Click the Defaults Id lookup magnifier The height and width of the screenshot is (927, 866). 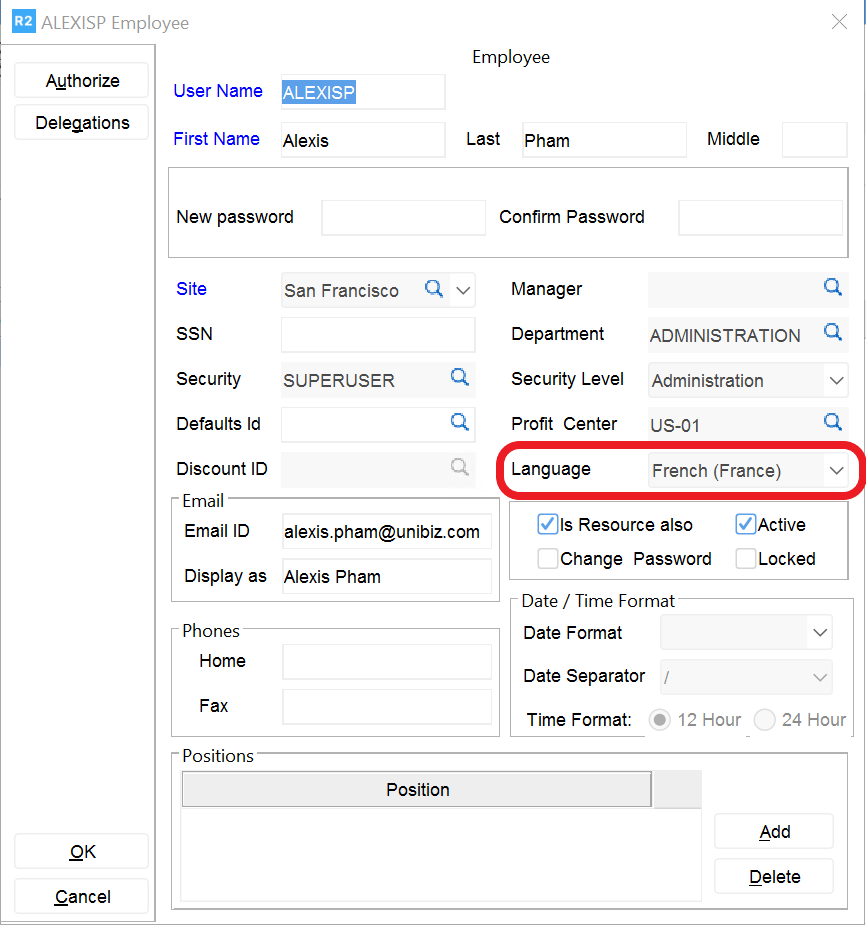tap(459, 422)
